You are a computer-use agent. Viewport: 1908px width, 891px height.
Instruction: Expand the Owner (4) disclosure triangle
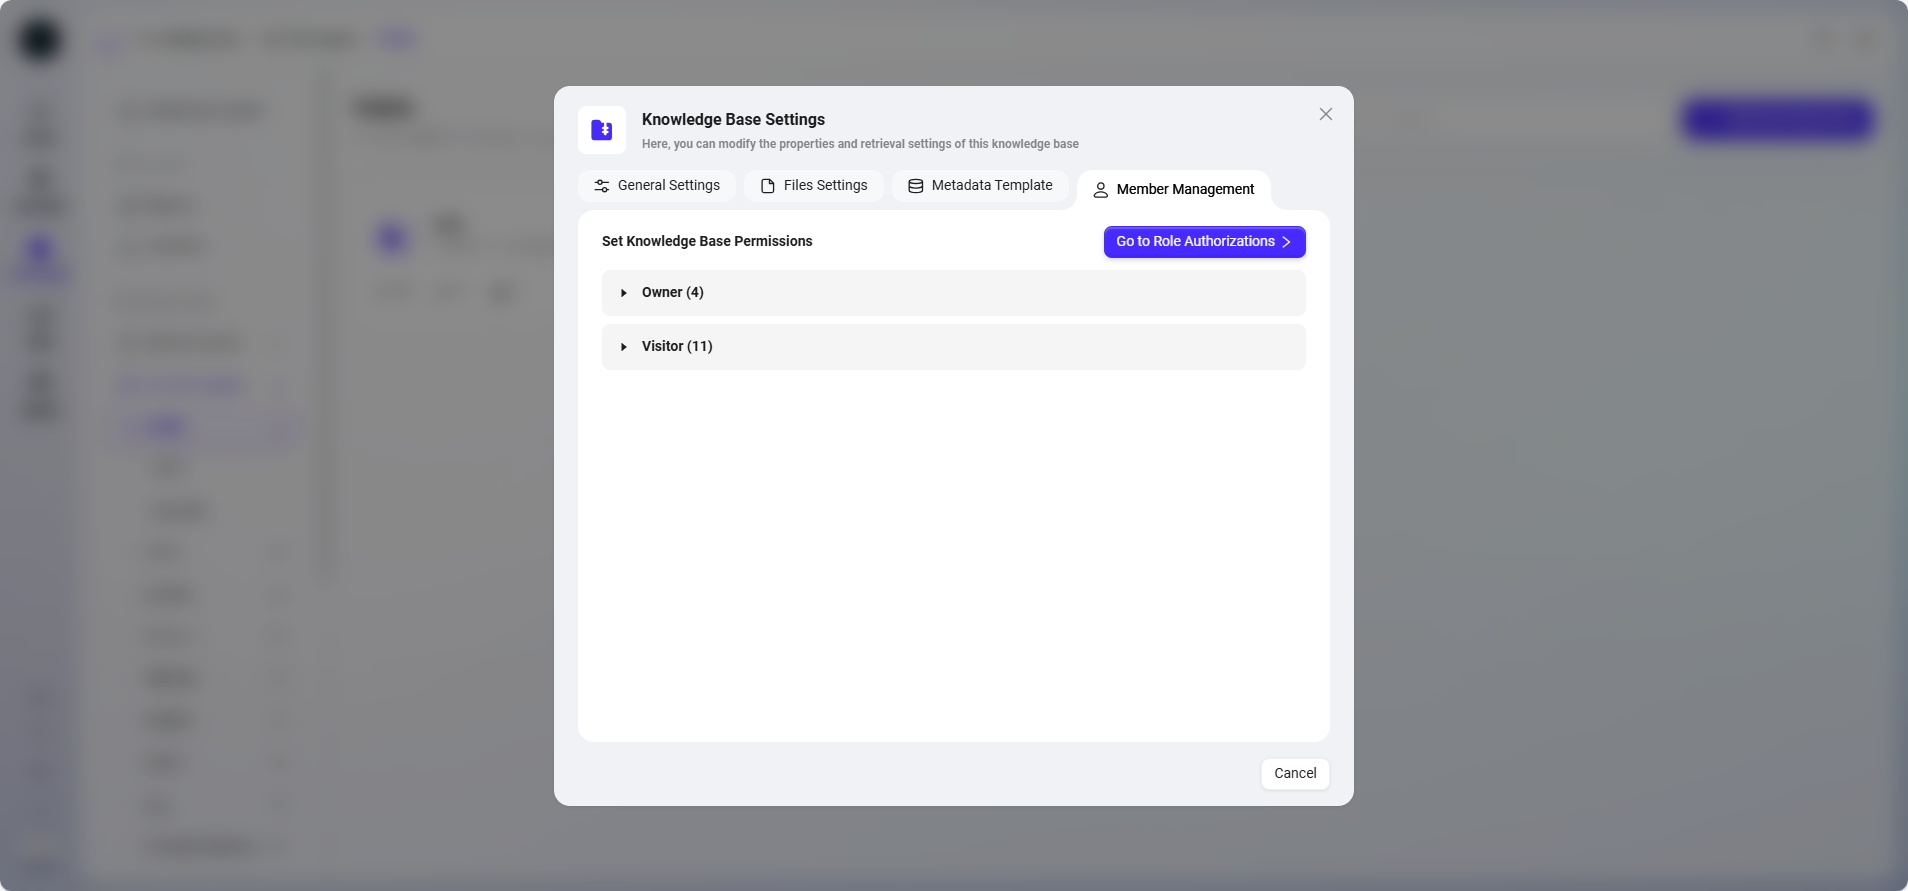(x=624, y=293)
